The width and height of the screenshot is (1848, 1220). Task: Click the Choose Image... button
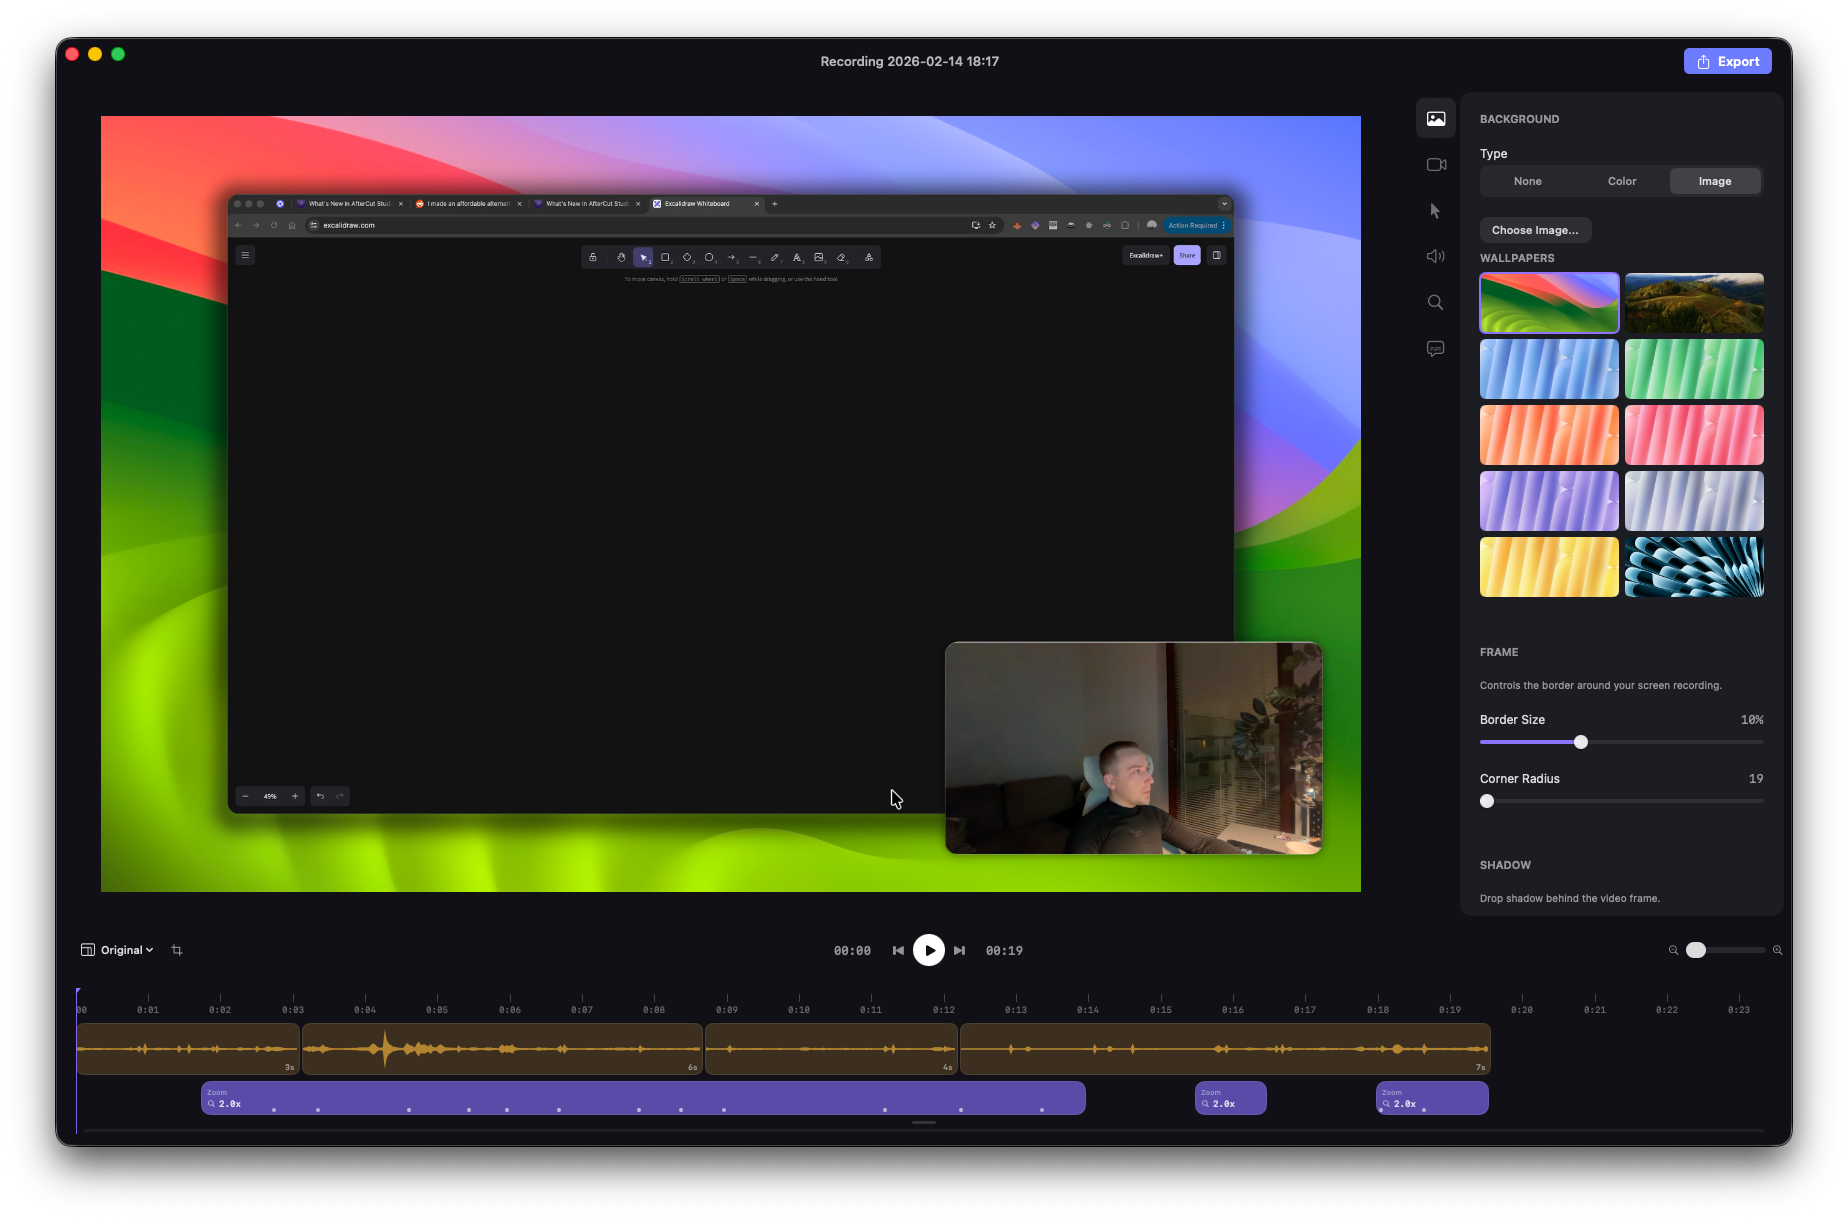(x=1535, y=230)
